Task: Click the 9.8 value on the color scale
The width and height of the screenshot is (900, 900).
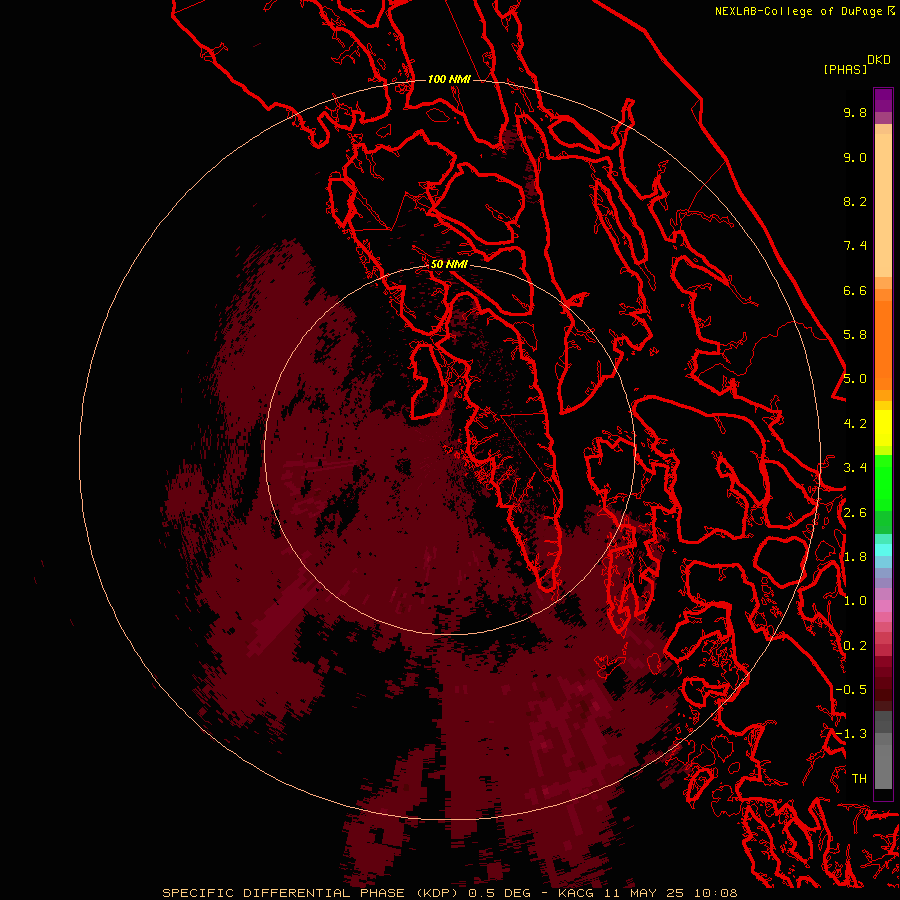Action: point(855,112)
